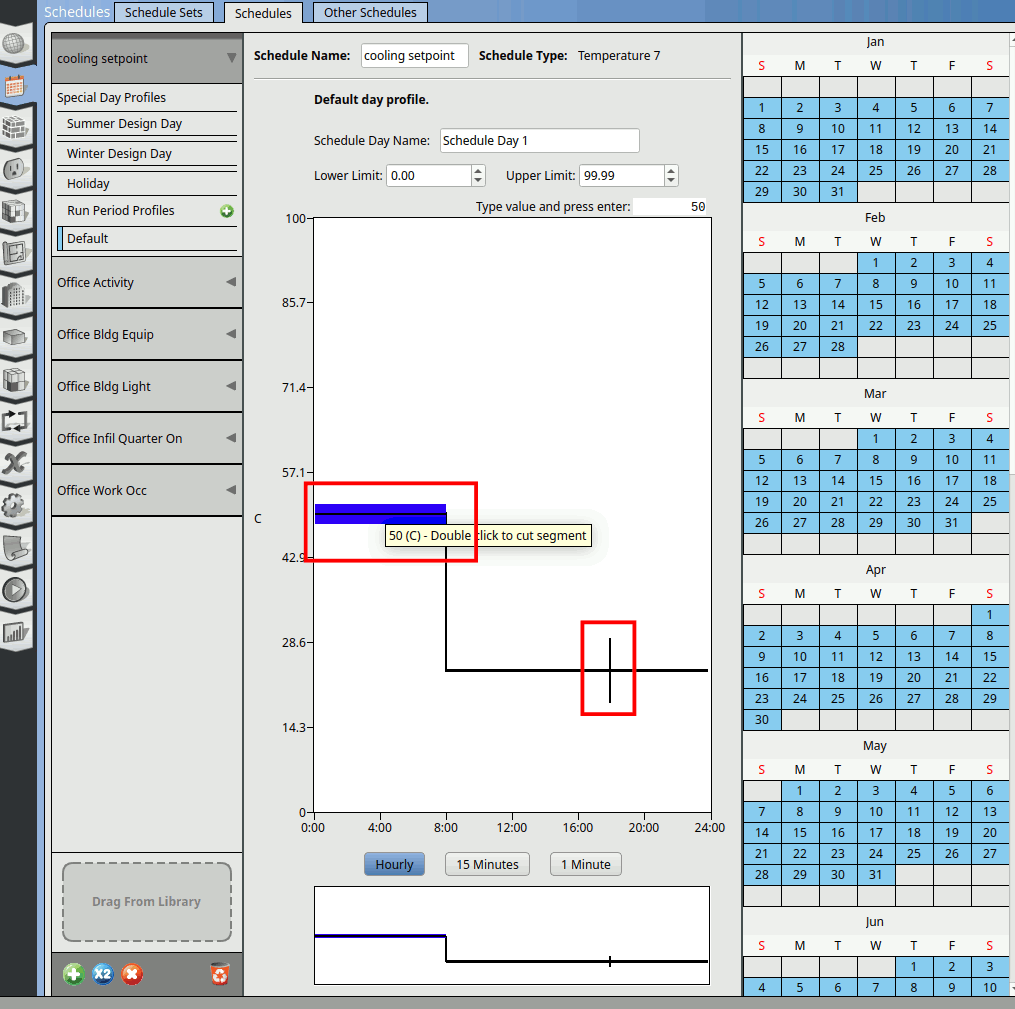The image size is (1015, 1009).
Task: Click the Schedule Day Name input field
Action: (539, 141)
